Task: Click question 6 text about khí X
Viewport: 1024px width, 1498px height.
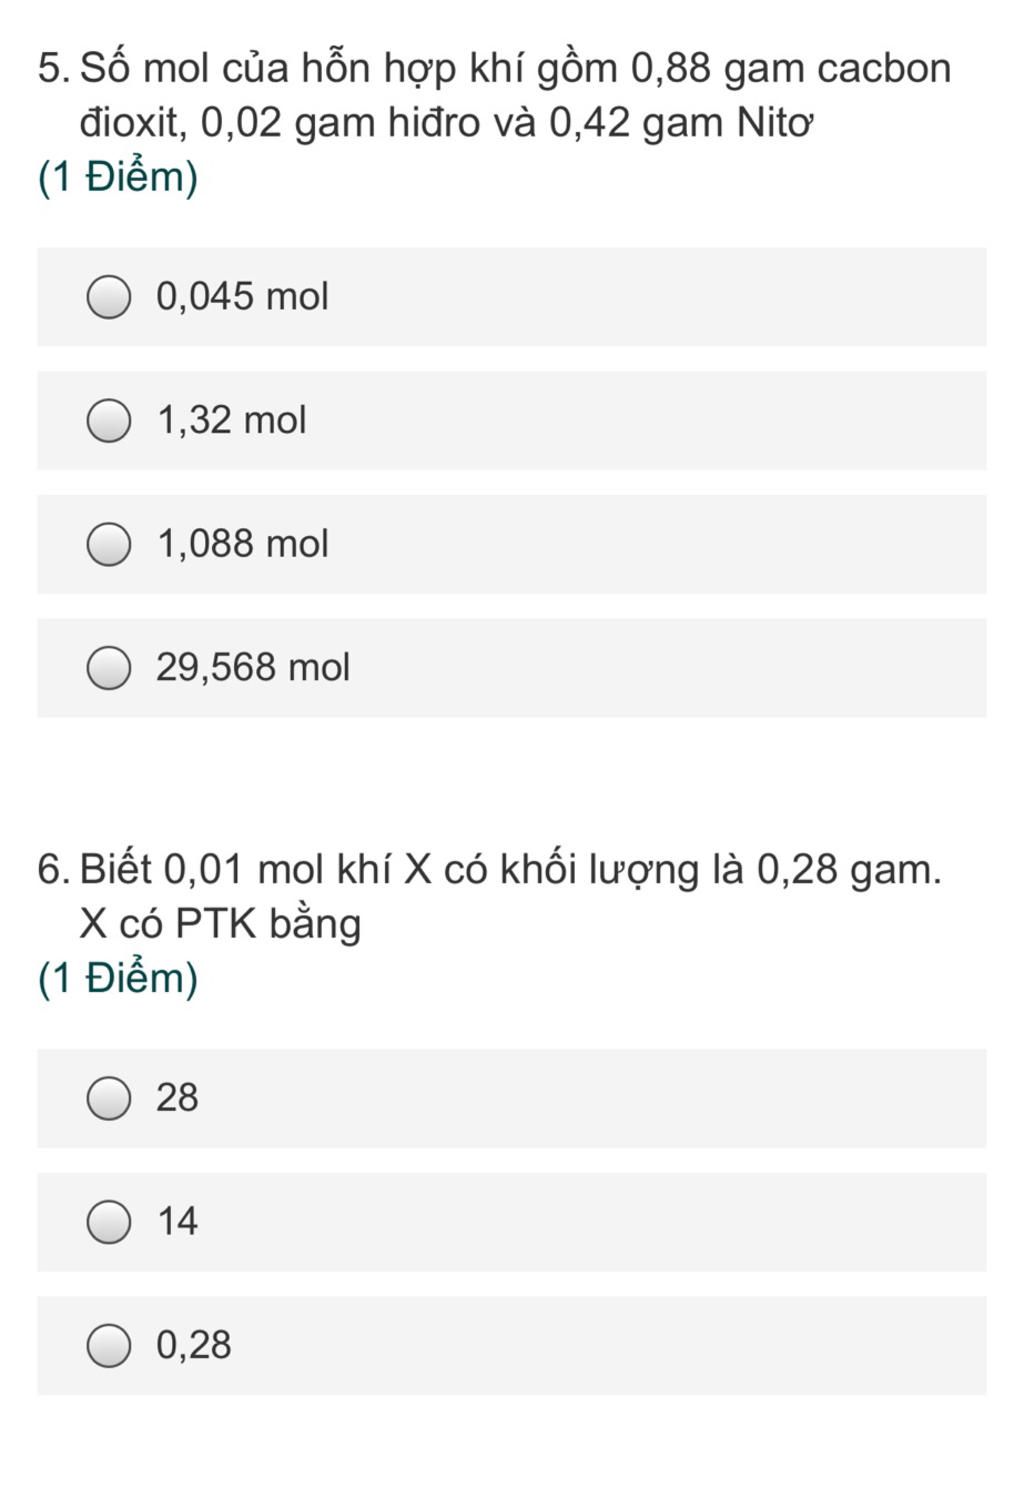Action: coord(490,897)
